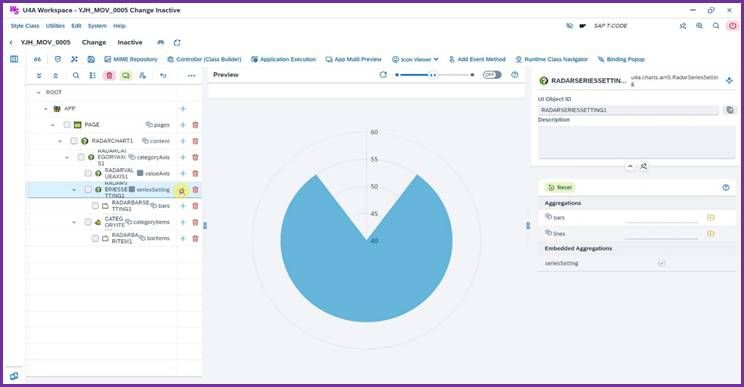The height and width of the screenshot is (387, 744).
Task: Delete the PAGE row with trash icon
Action: (x=195, y=125)
